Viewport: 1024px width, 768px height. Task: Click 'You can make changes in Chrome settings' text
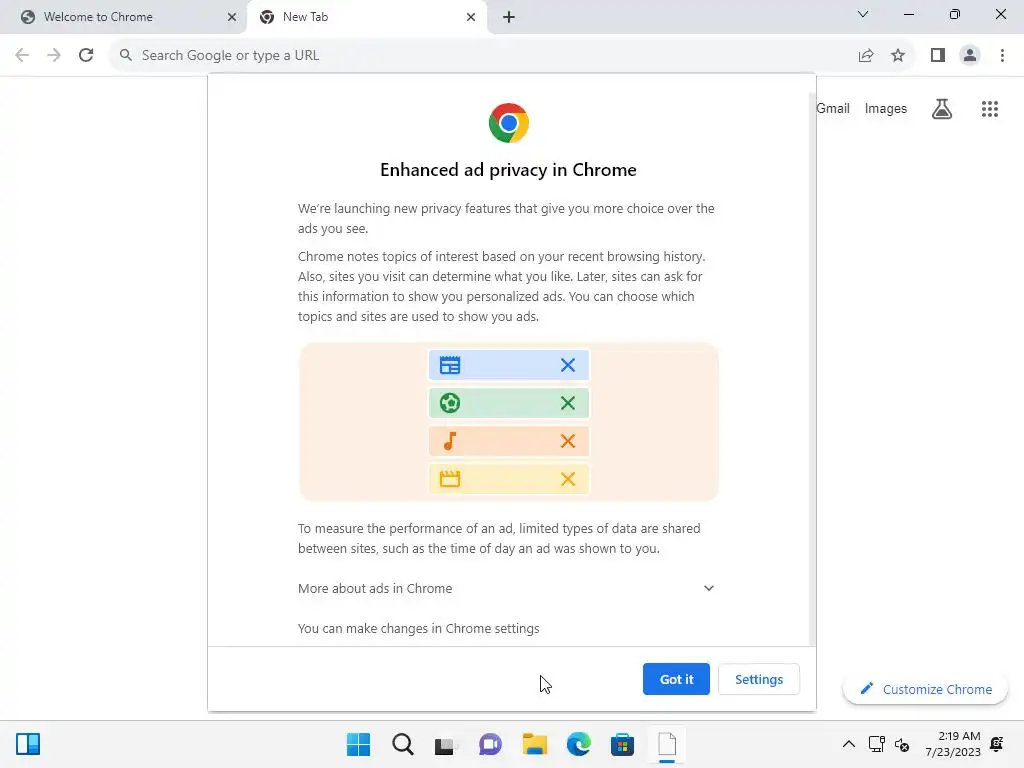(x=419, y=628)
